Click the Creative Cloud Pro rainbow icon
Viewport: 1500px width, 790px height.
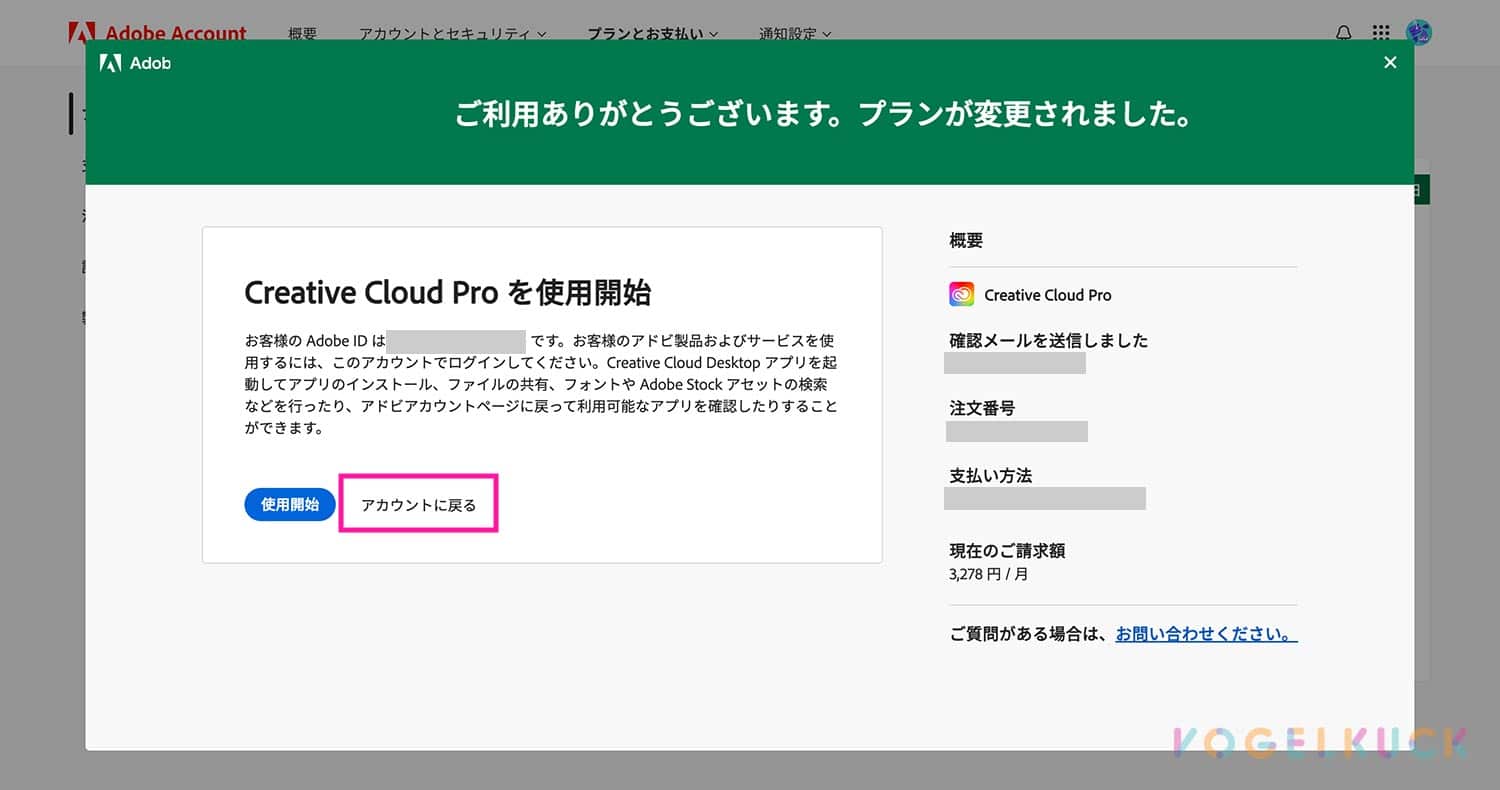click(x=960, y=294)
